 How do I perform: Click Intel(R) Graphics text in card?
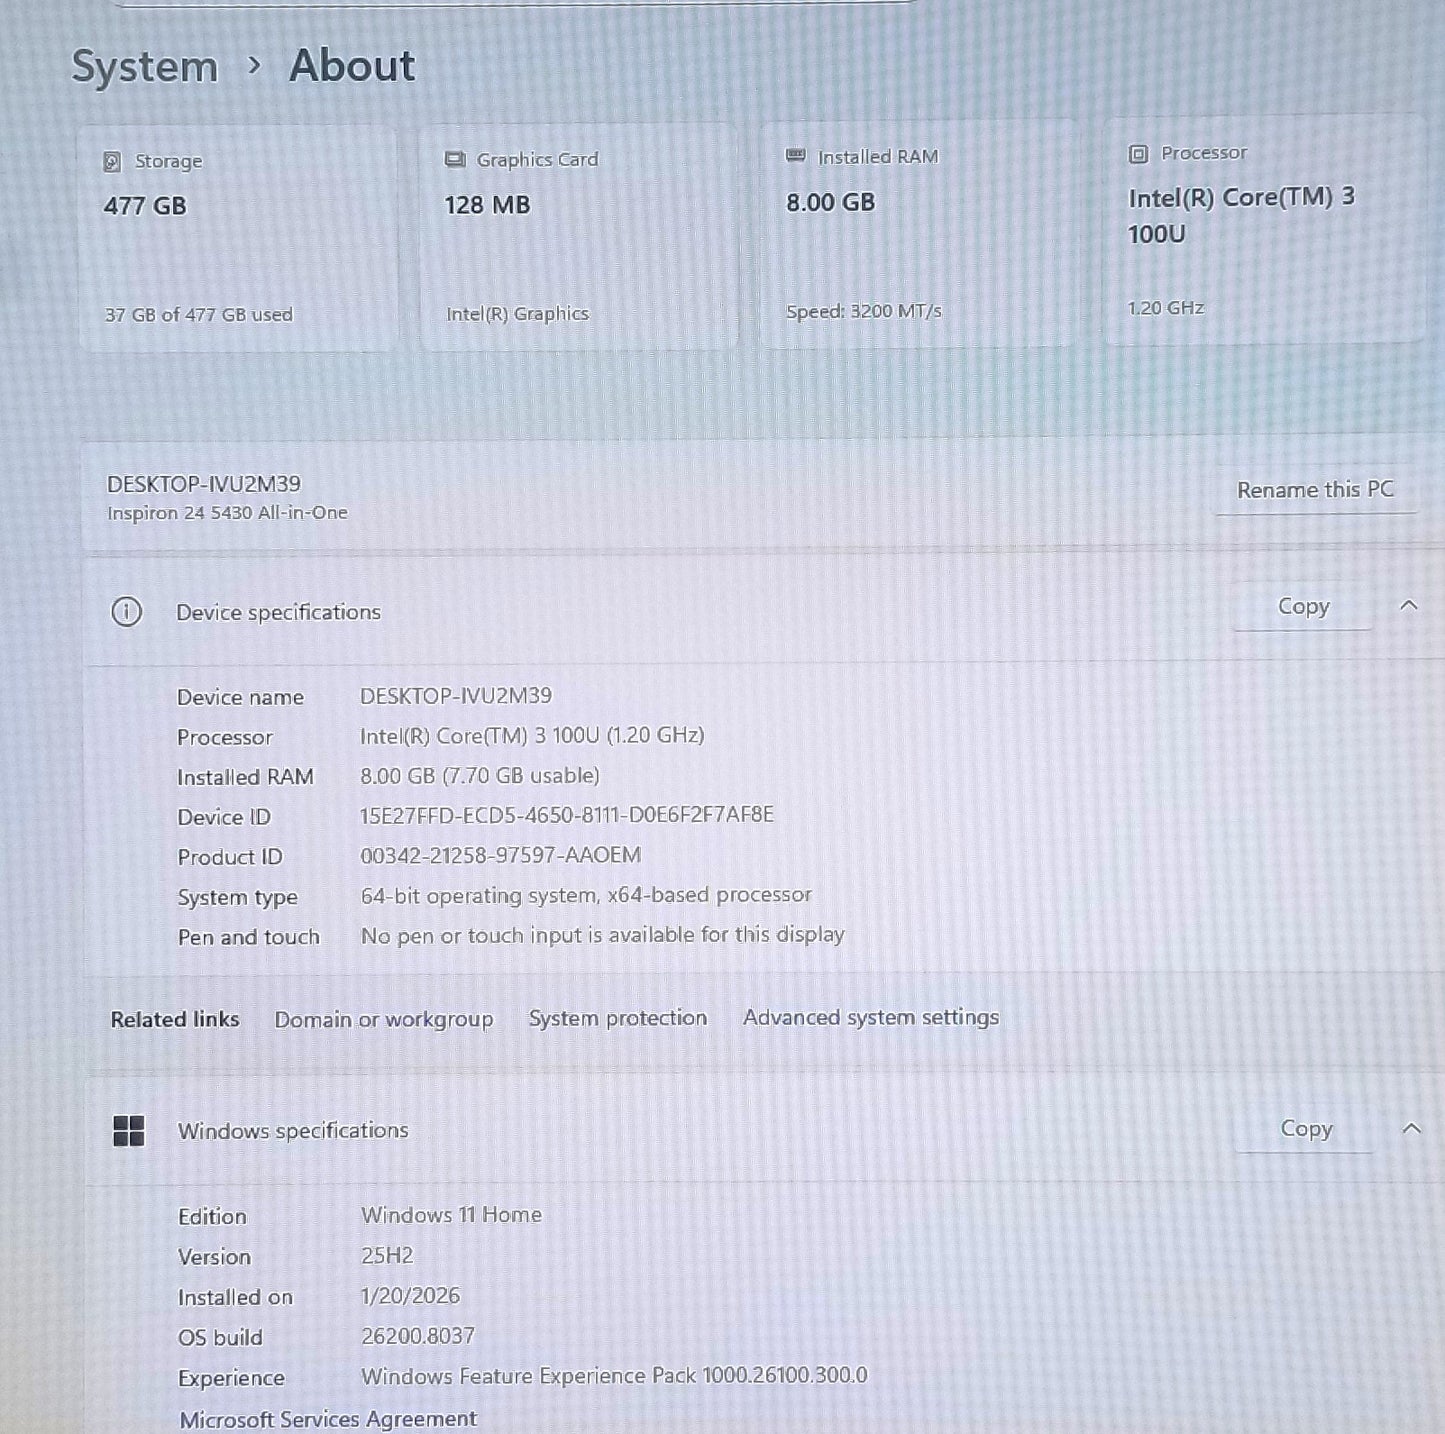517,314
